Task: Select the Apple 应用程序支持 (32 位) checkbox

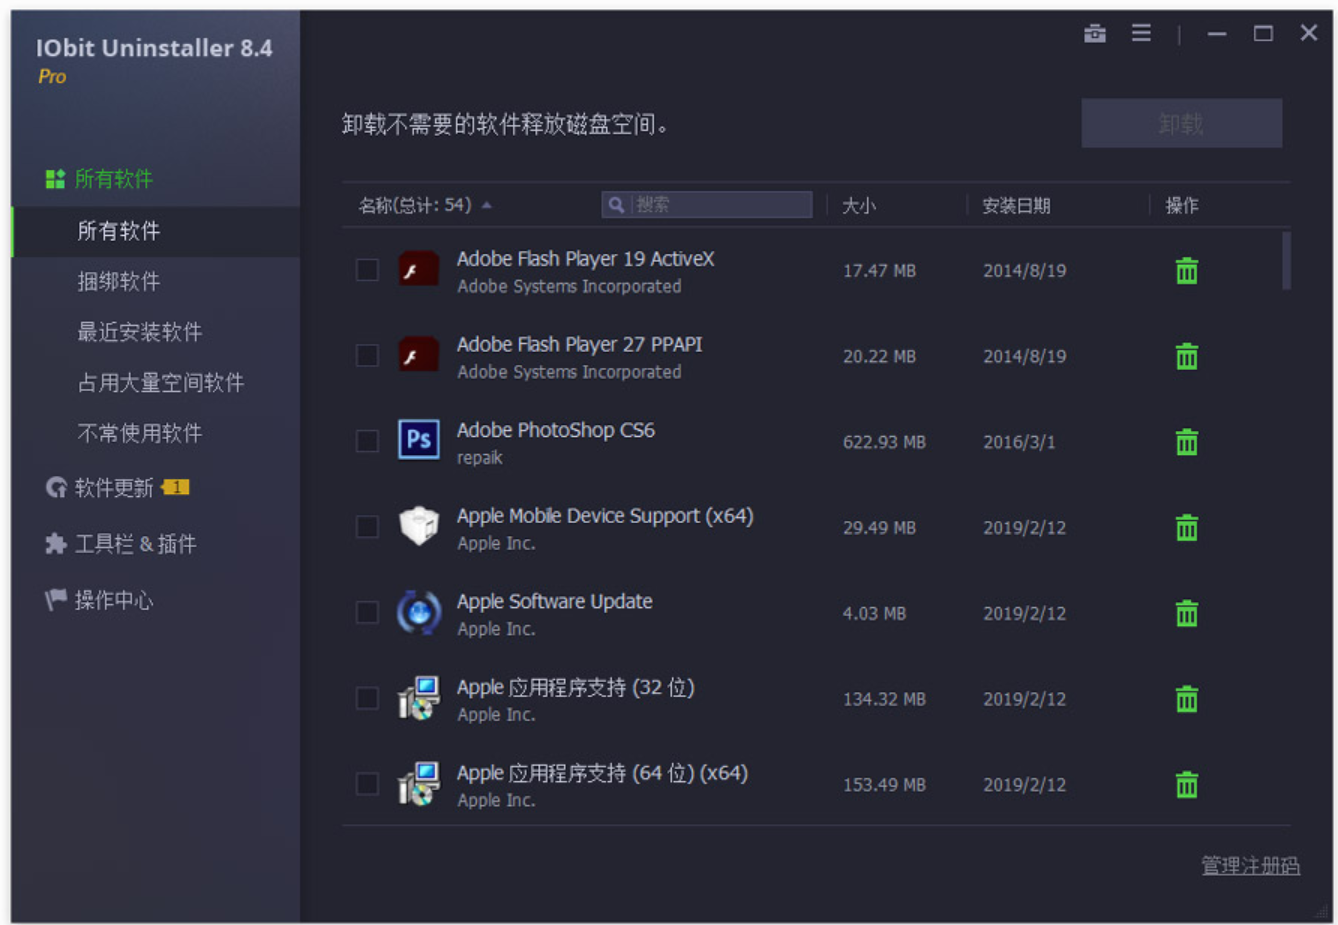Action: (x=367, y=698)
